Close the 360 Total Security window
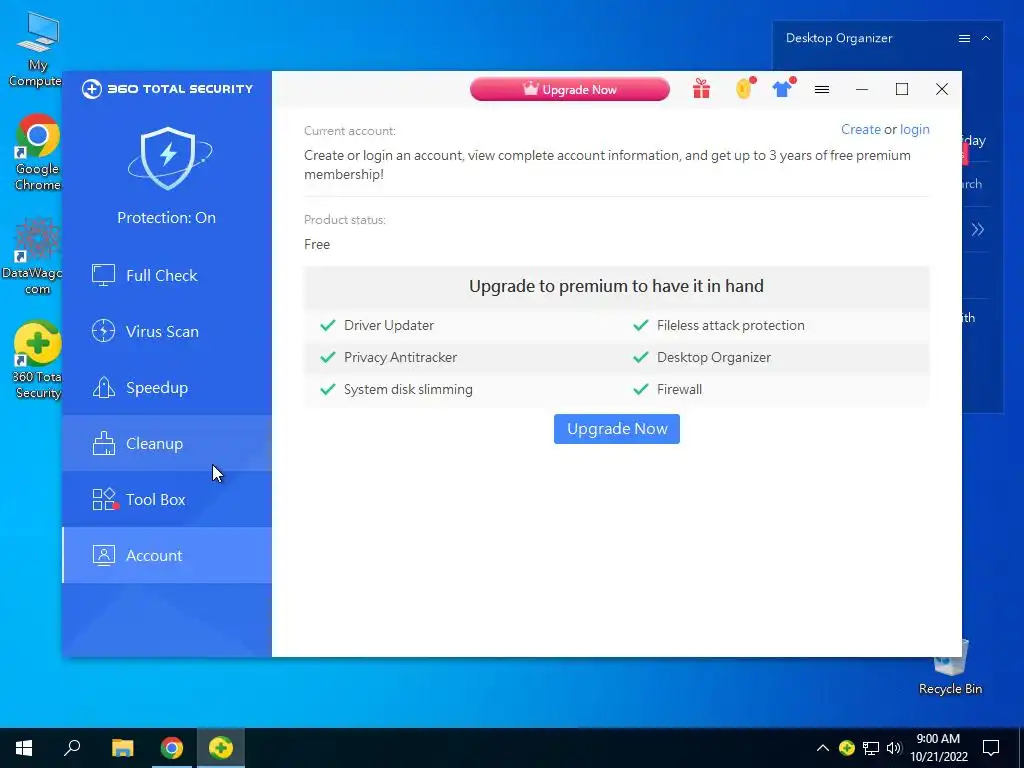Image resolution: width=1024 pixels, height=768 pixels. (x=942, y=89)
